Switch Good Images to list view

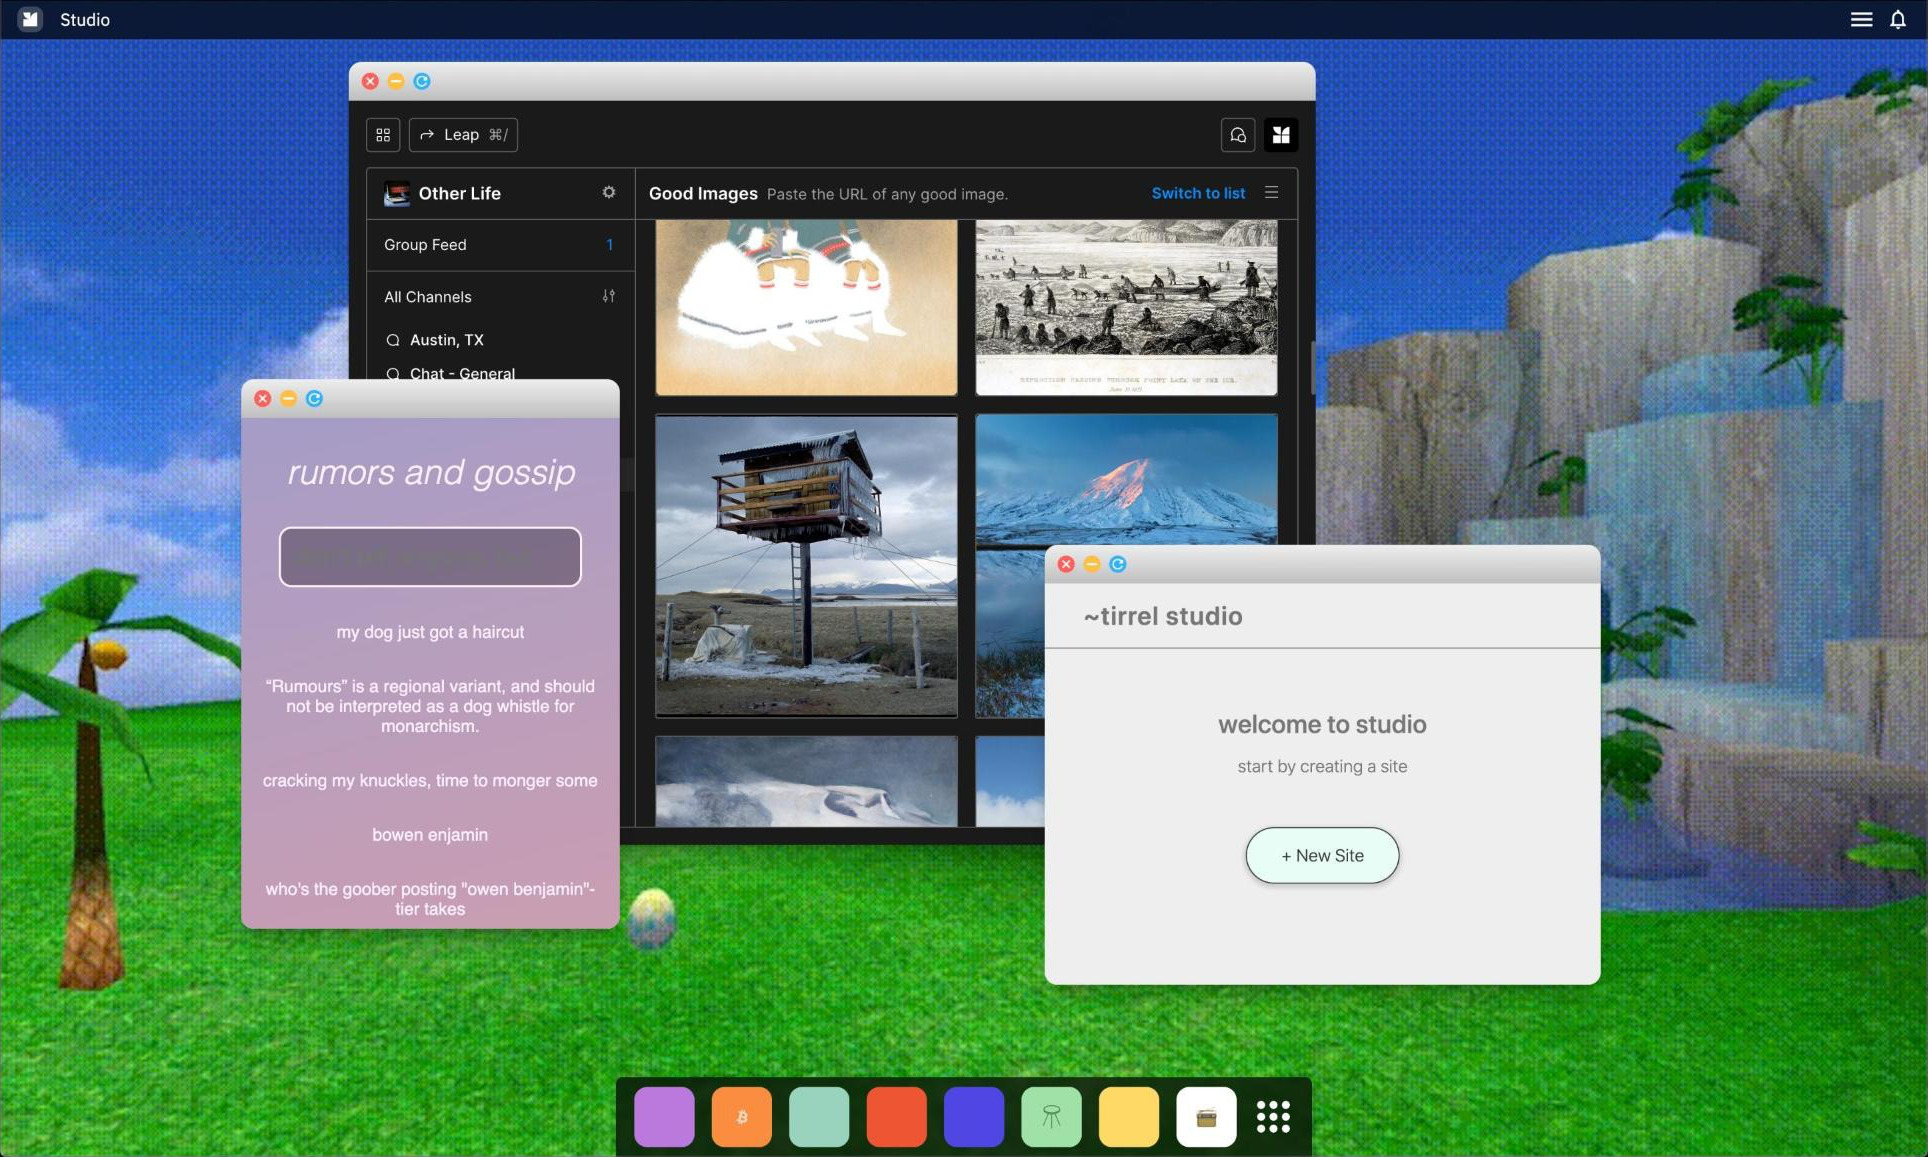1198,193
